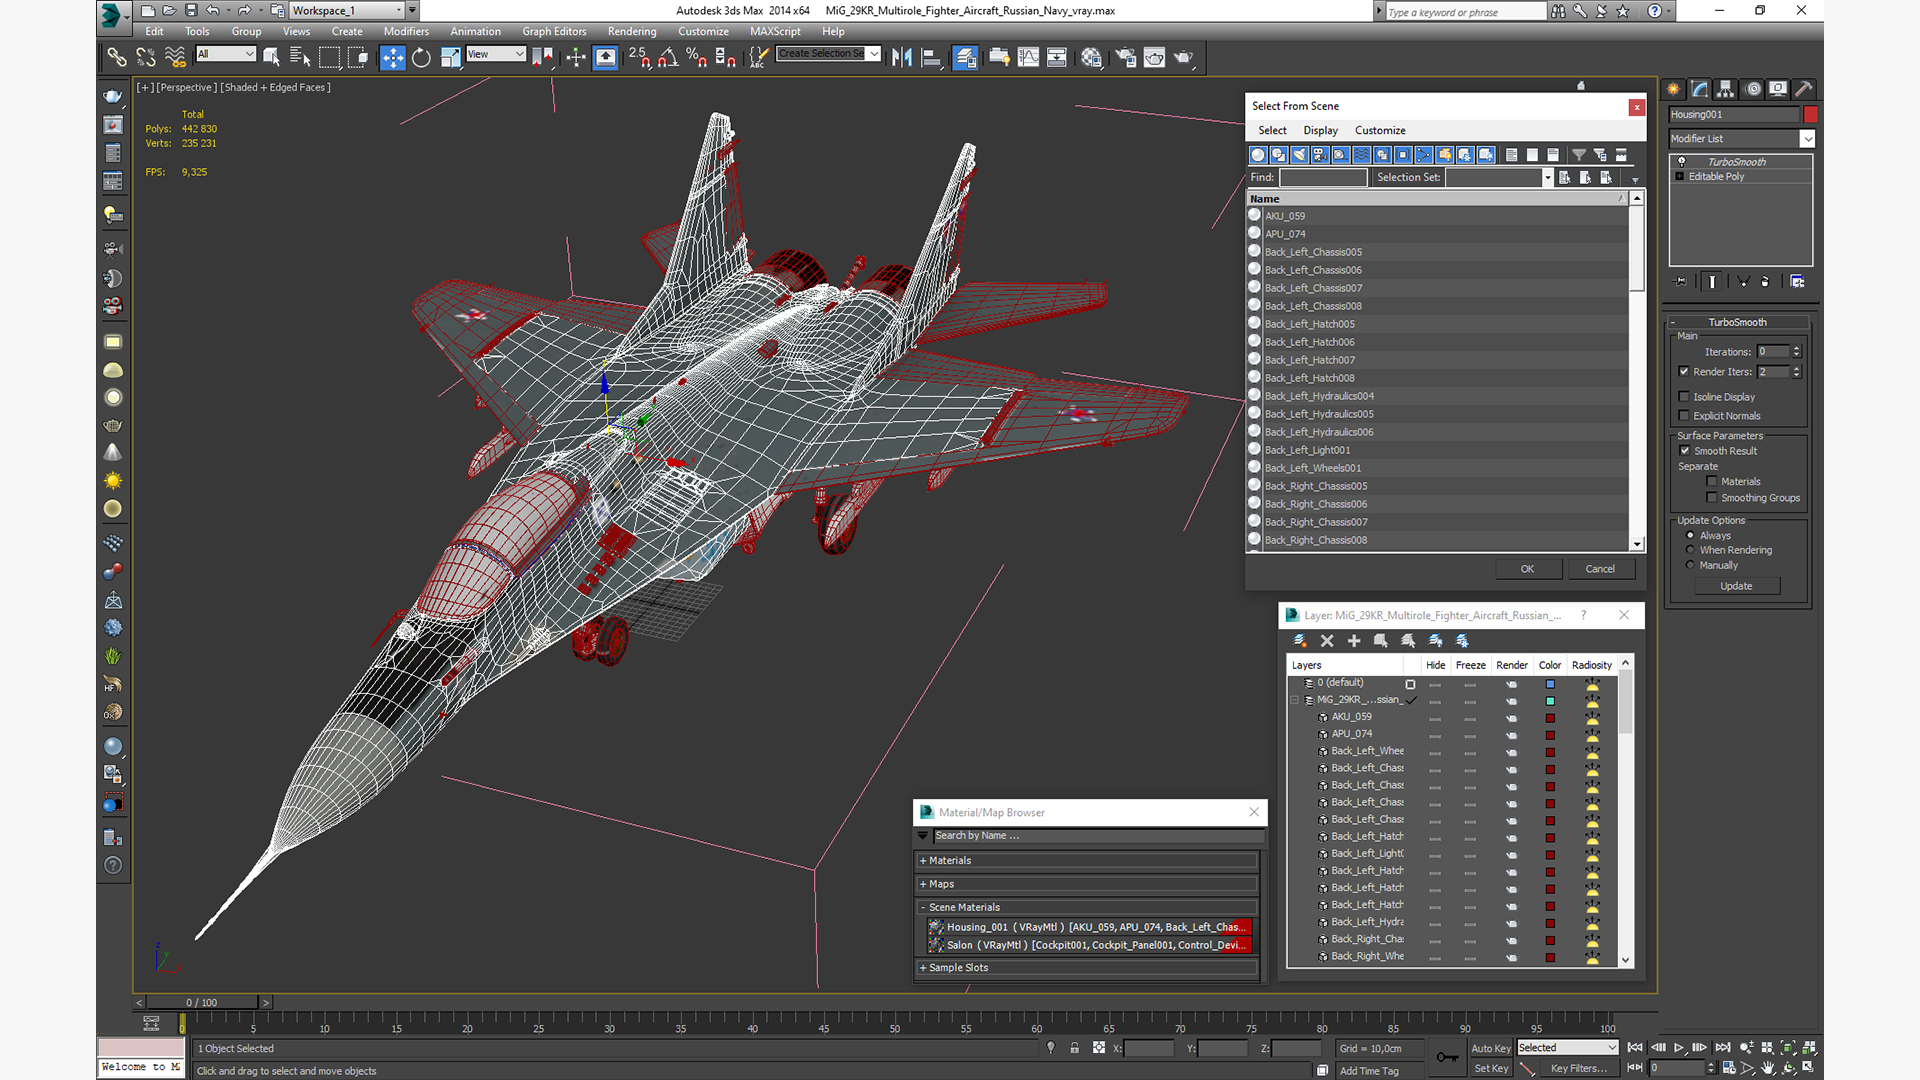This screenshot has height=1080, width=1920.
Task: Open the selection filter All dropdown
Action: tap(226, 54)
